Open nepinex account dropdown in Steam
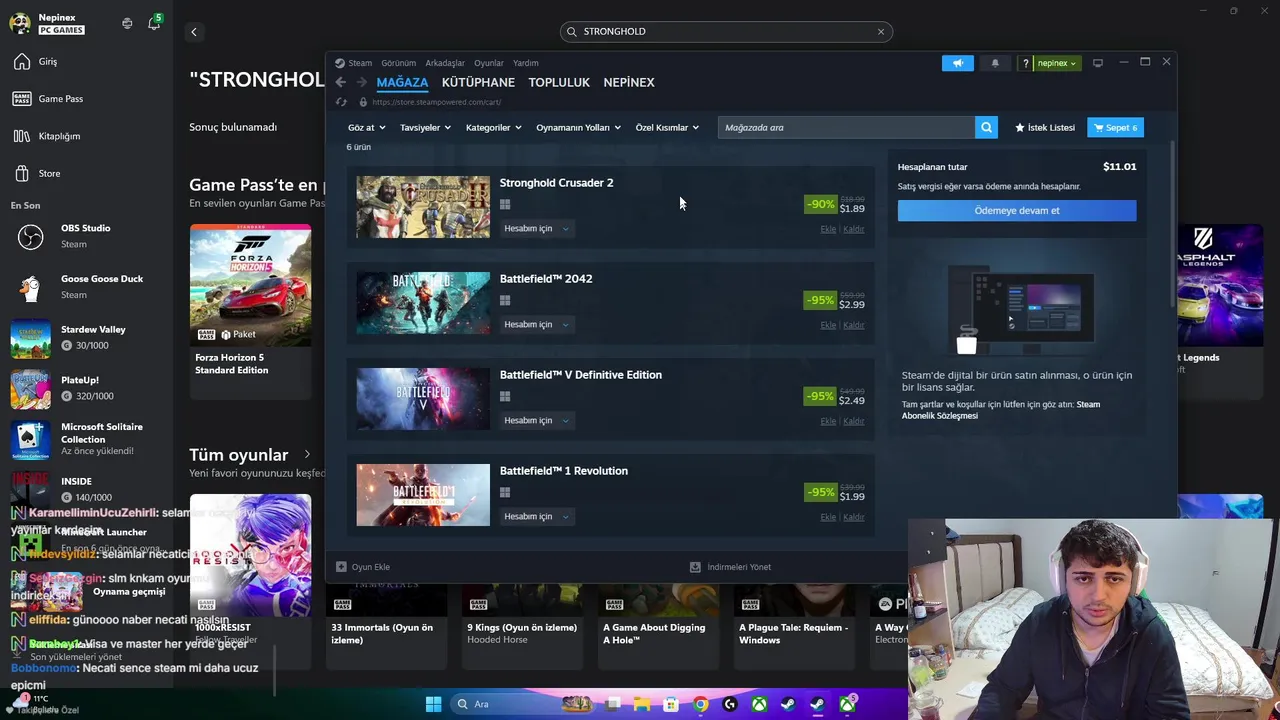 1056,63
